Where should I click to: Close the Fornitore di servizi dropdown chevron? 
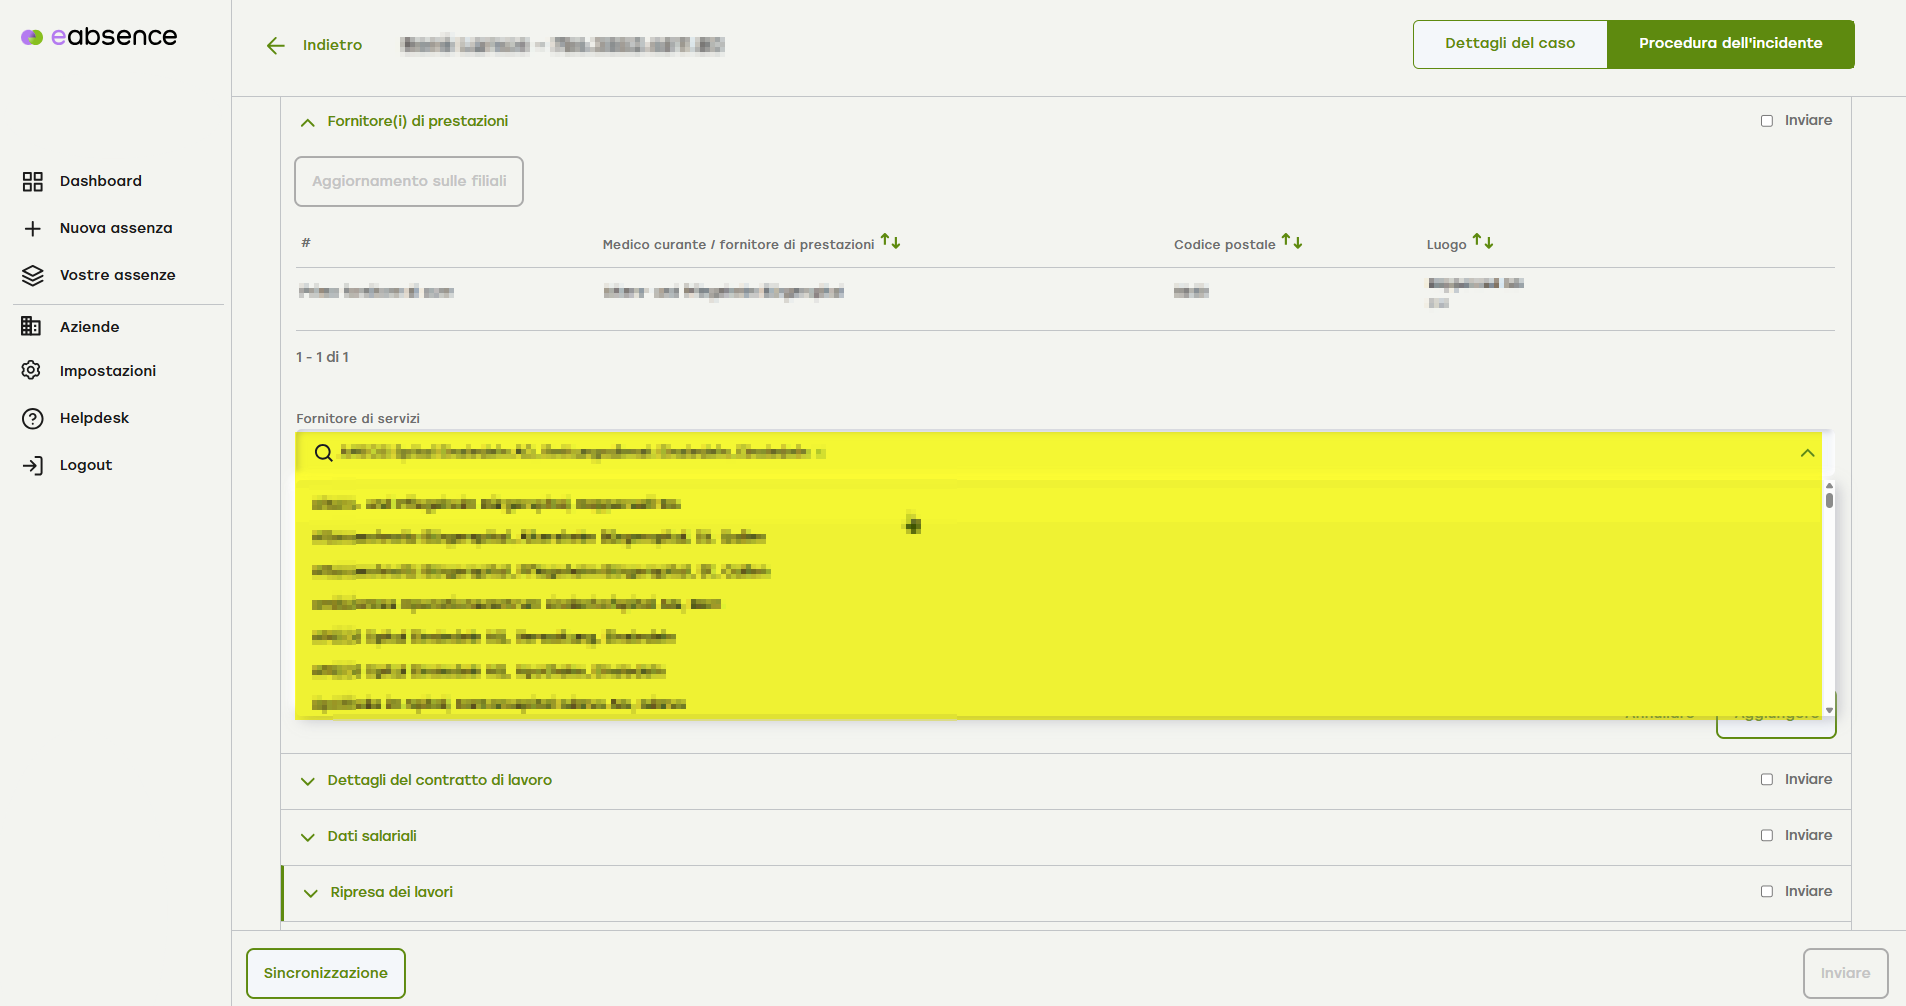[x=1807, y=453]
